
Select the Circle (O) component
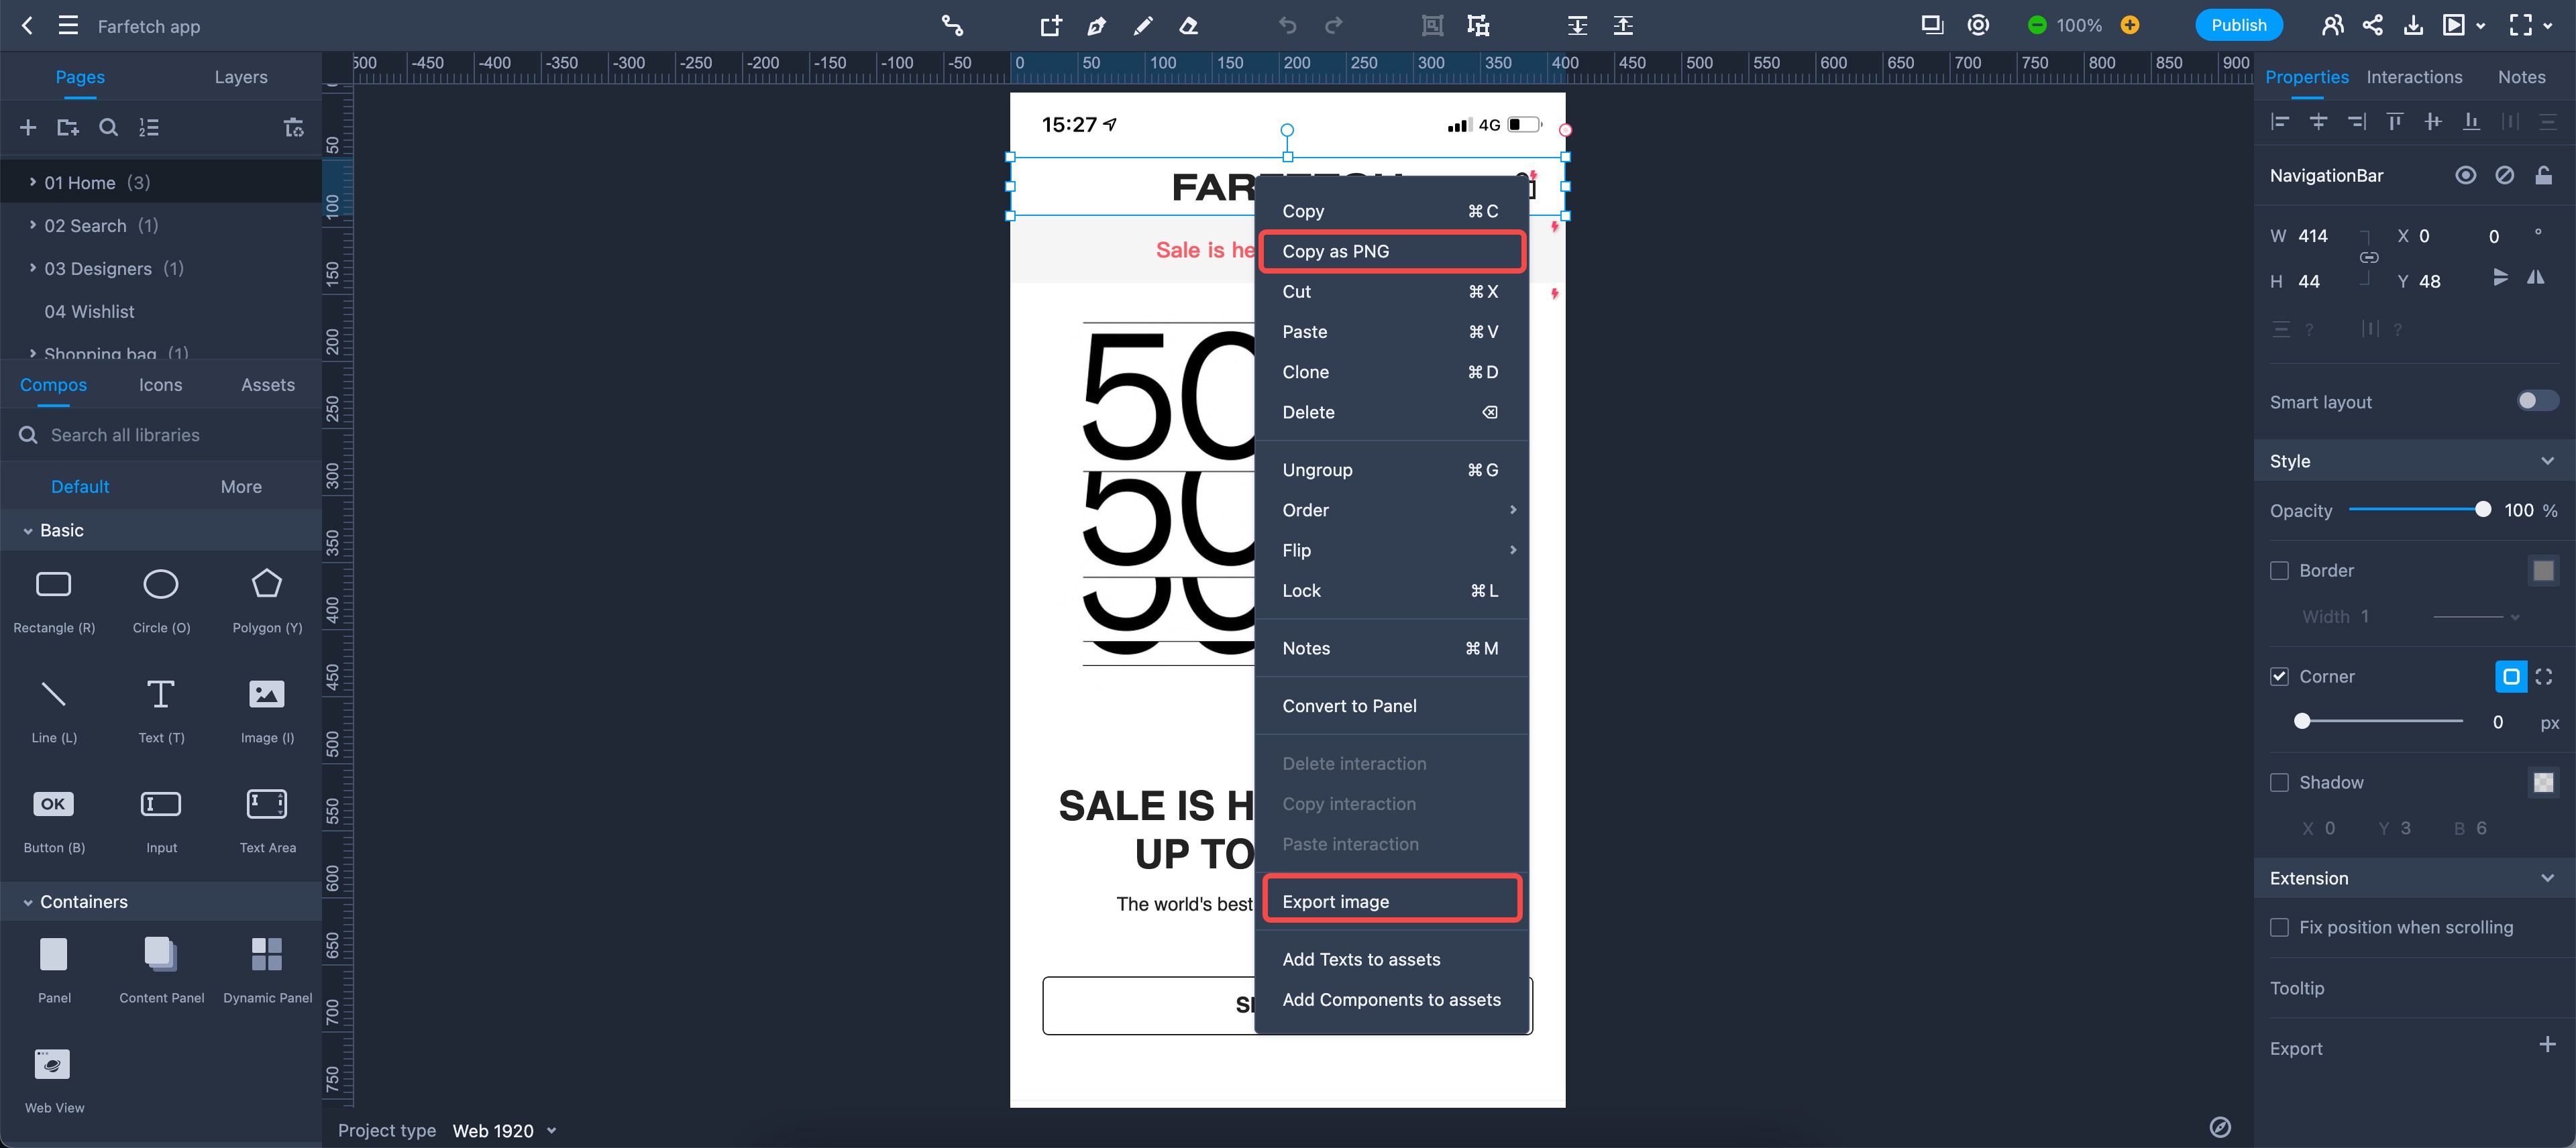[161, 601]
